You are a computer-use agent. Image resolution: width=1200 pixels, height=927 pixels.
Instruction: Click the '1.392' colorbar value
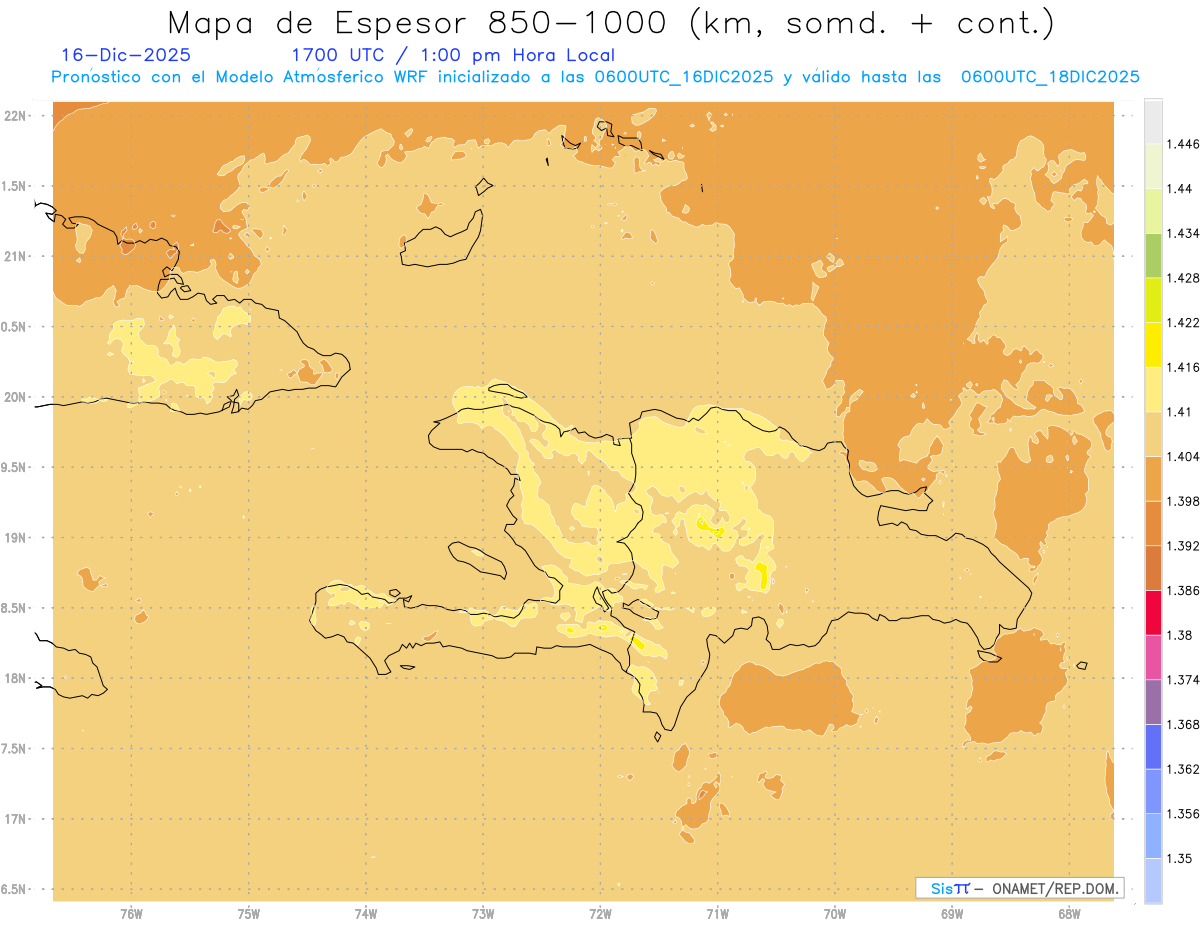[x=1184, y=546]
